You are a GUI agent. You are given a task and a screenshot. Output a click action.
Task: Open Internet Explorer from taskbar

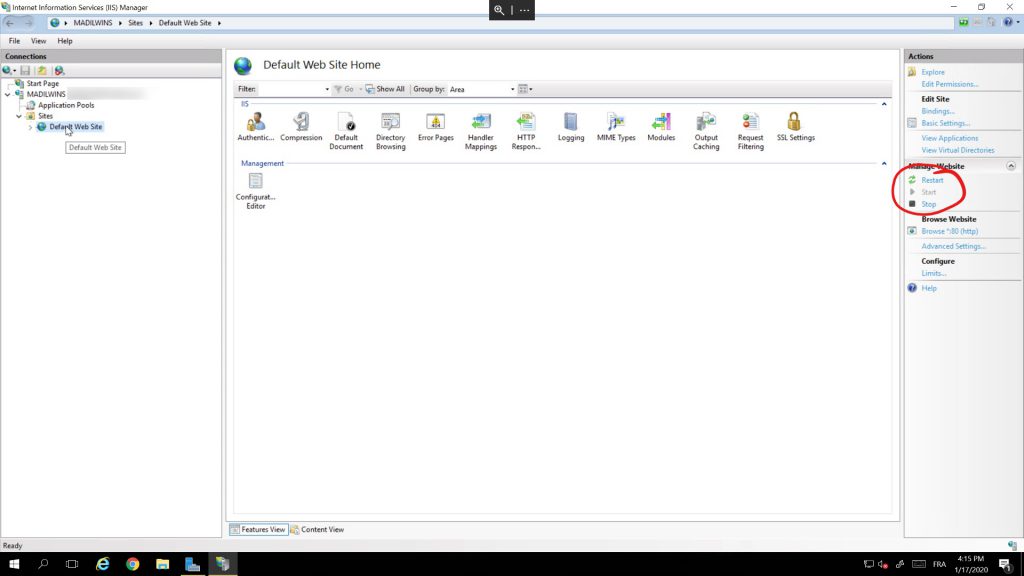103,564
